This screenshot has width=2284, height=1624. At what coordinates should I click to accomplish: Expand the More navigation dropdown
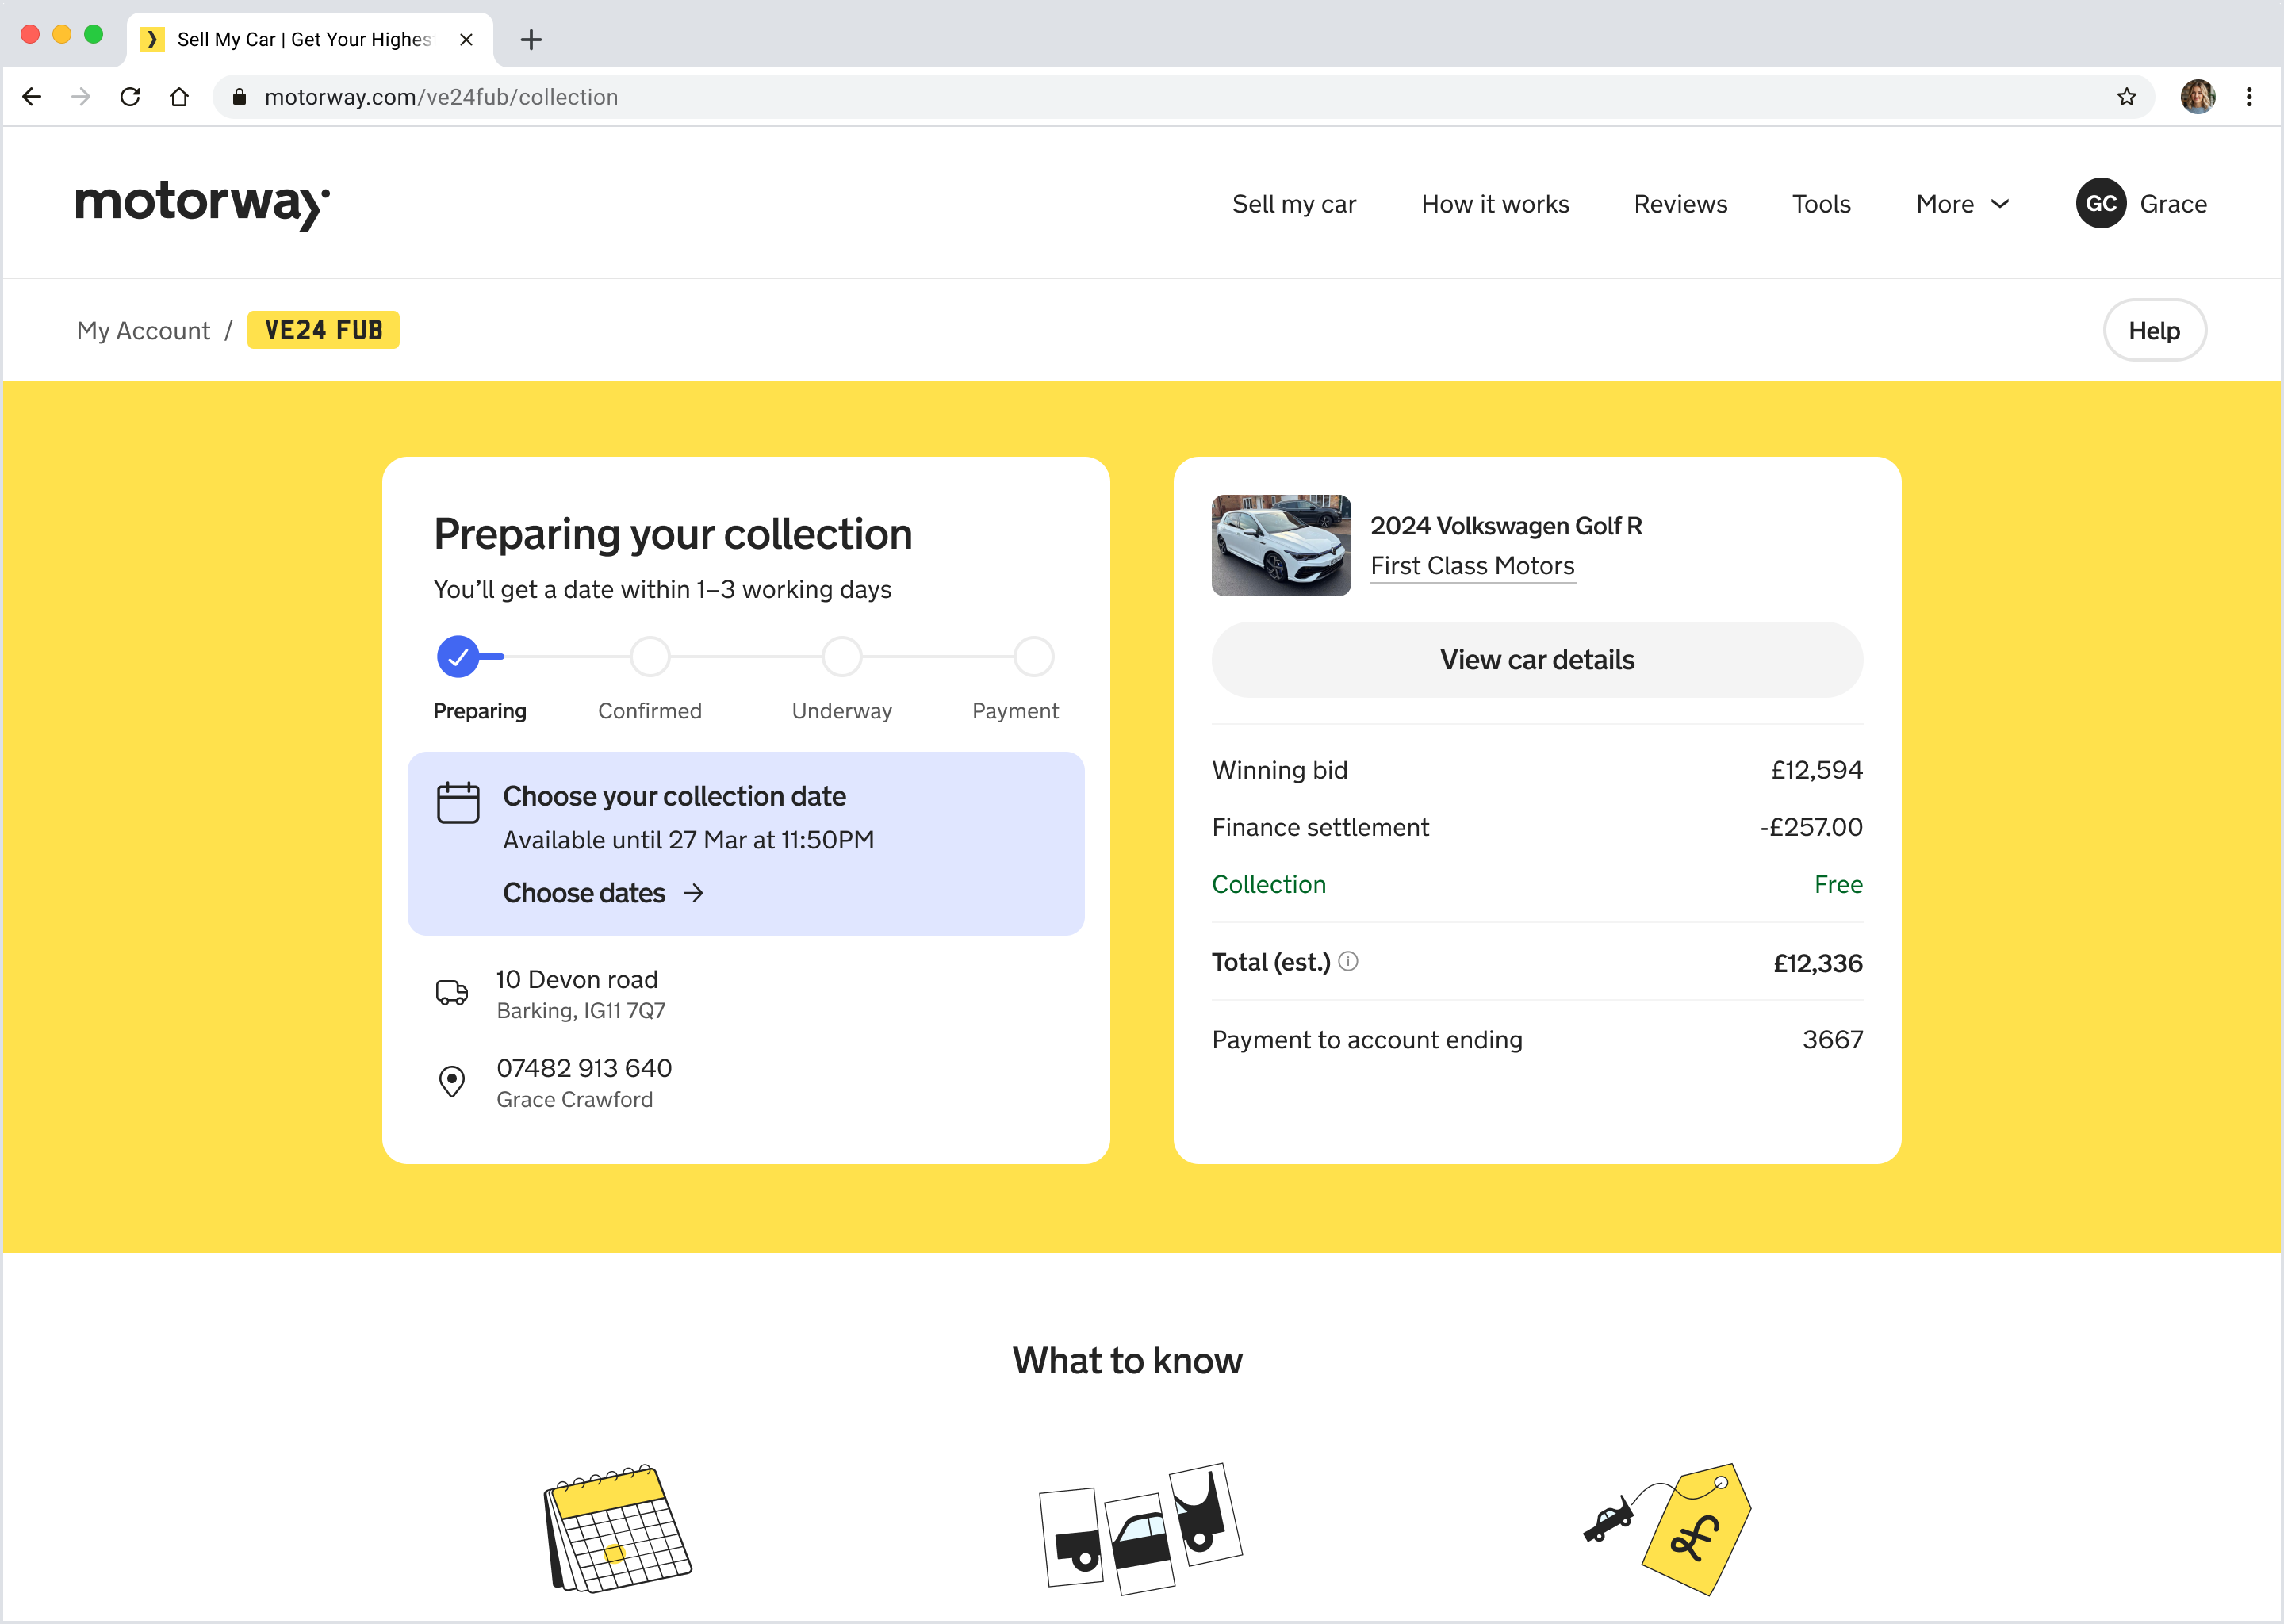(1962, 204)
